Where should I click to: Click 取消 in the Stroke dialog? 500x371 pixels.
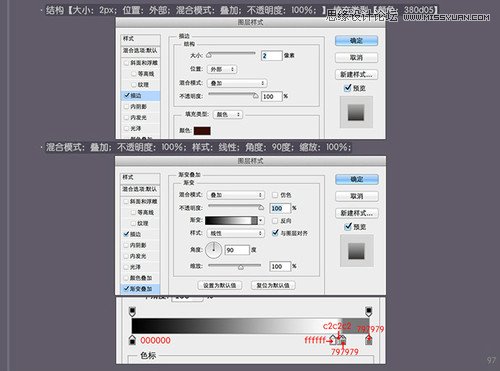click(x=356, y=57)
